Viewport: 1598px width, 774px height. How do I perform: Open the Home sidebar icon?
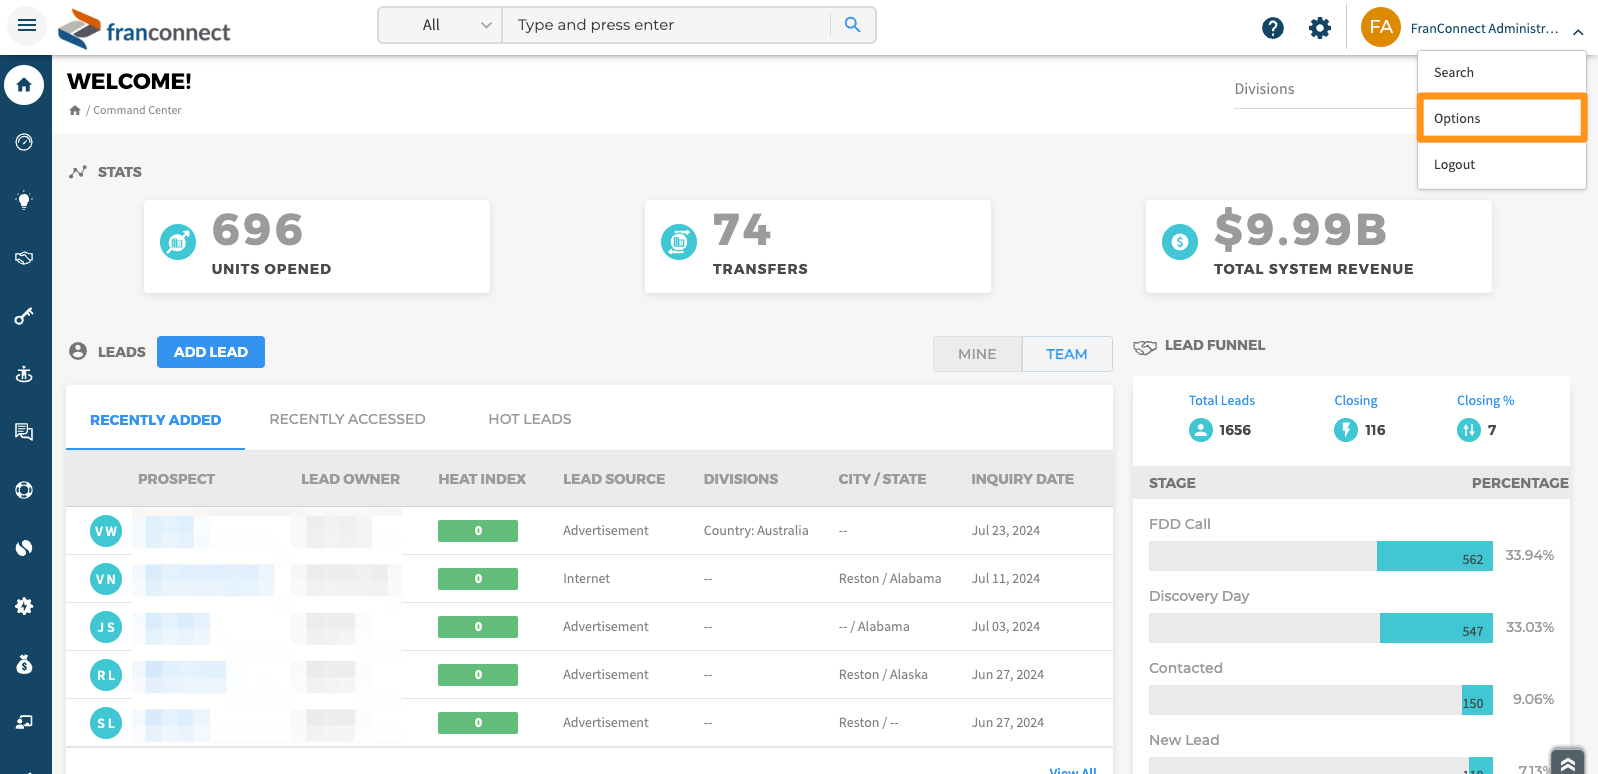[24, 85]
